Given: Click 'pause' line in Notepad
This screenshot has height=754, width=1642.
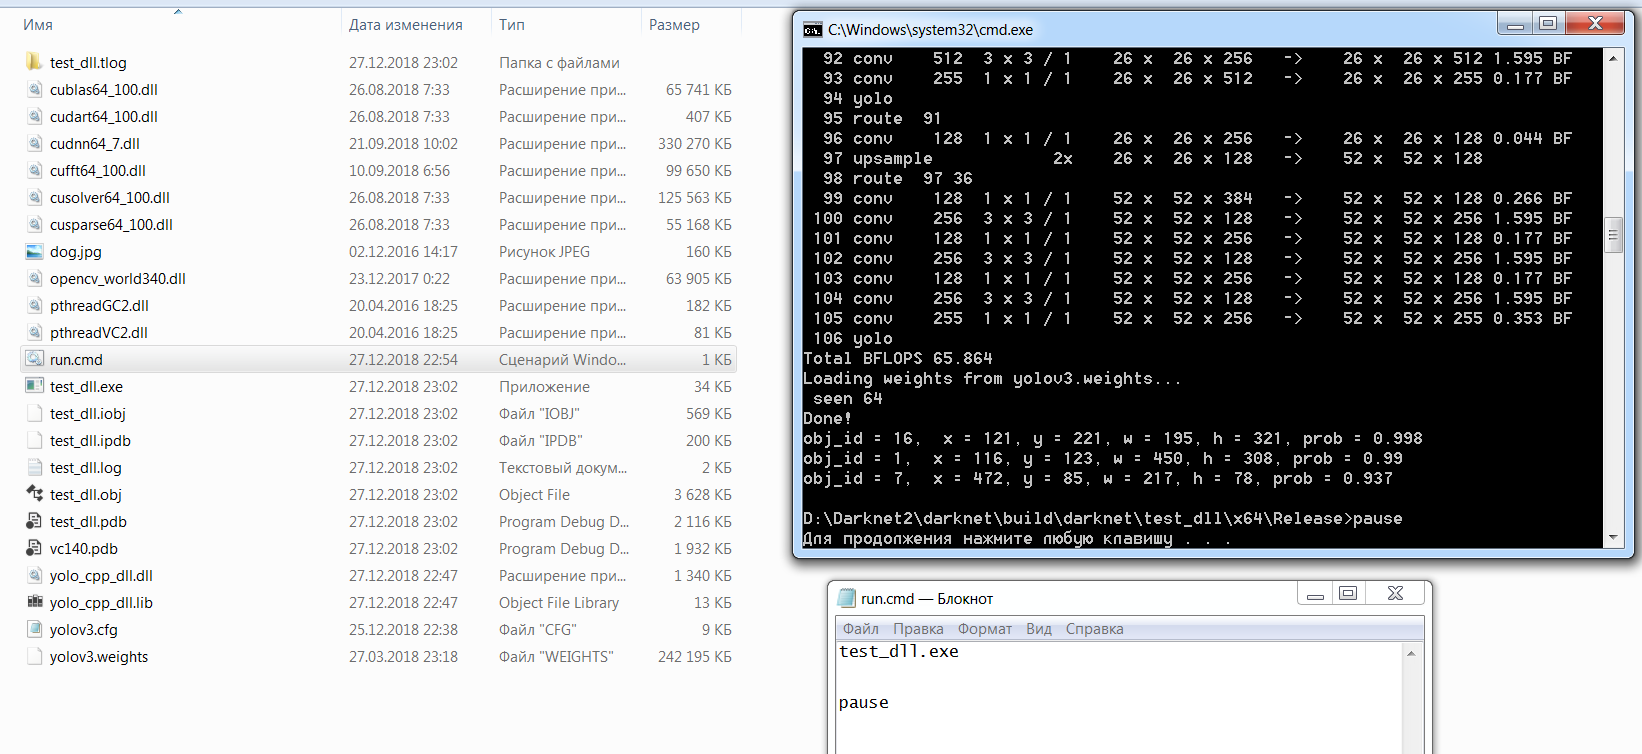Looking at the screenshot, I should pos(864,702).
